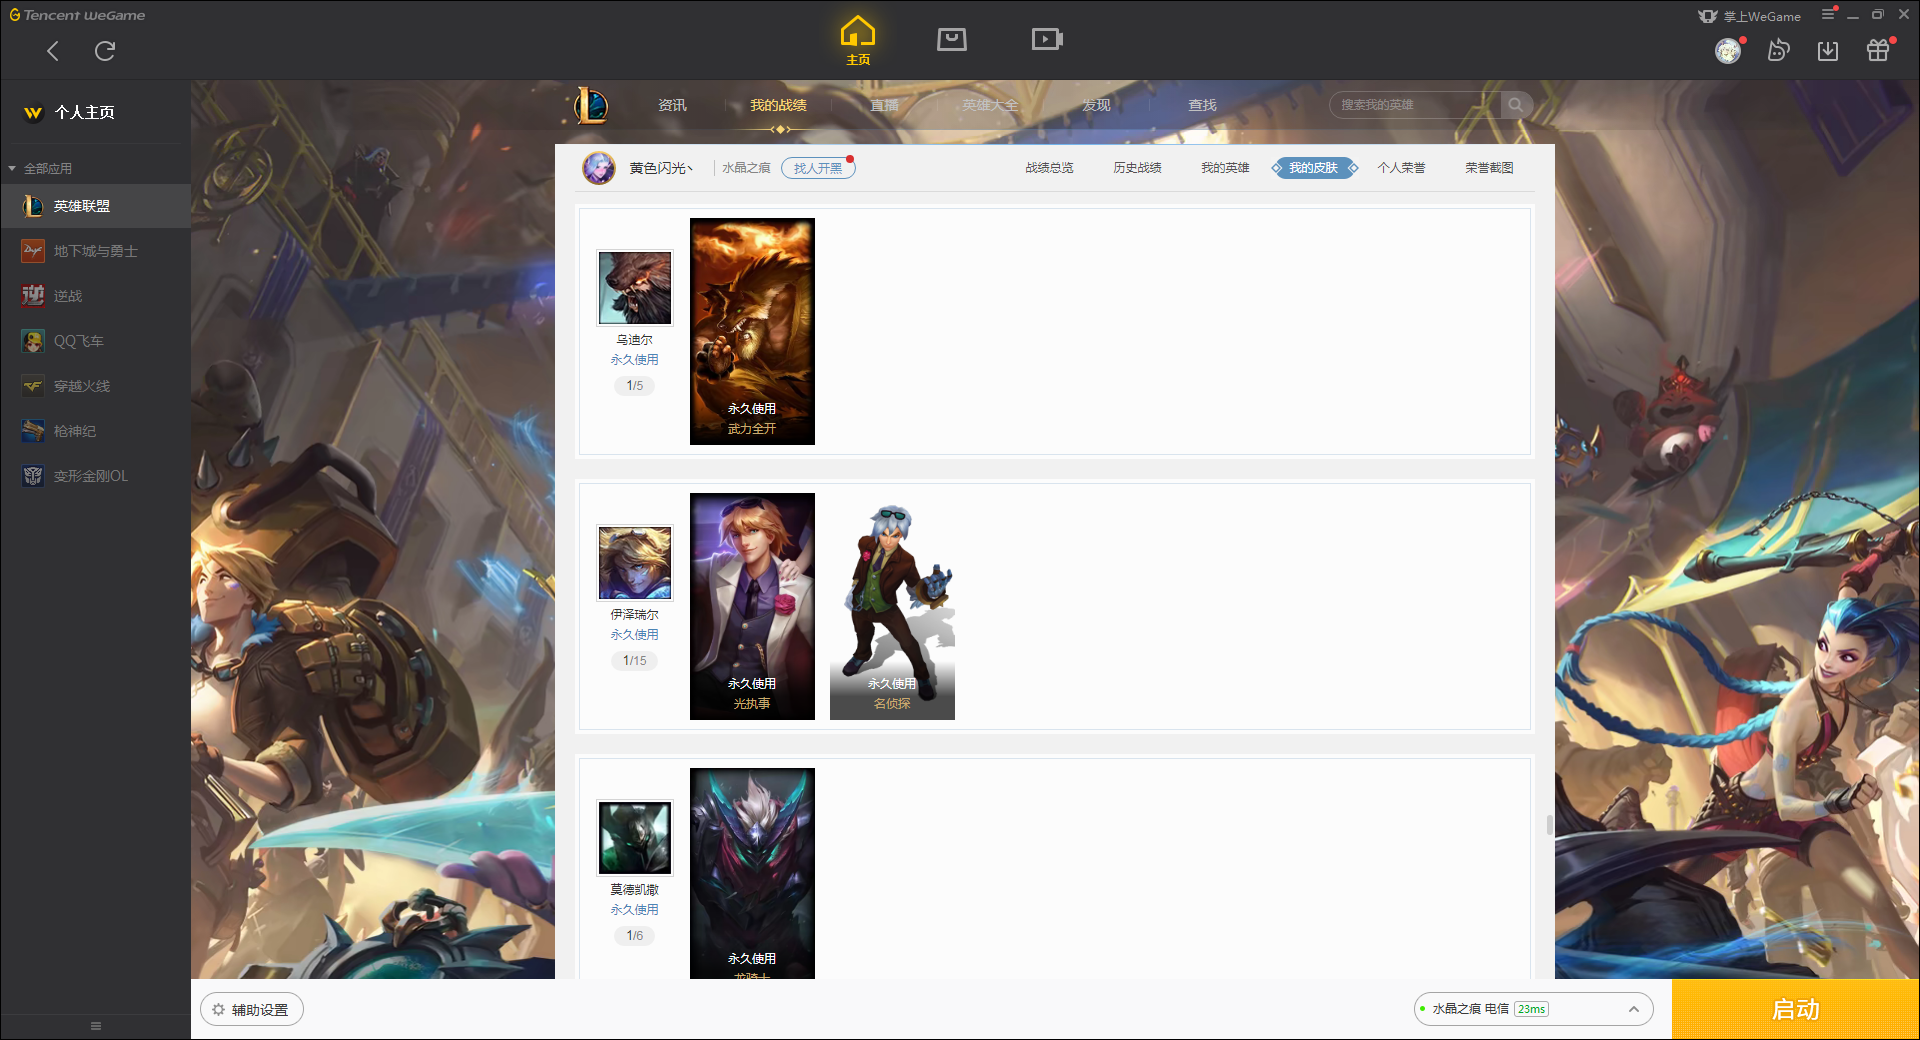This screenshot has width=1920, height=1040.
Task: Select 穿越火线 in sidebar
Action: pos(95,386)
